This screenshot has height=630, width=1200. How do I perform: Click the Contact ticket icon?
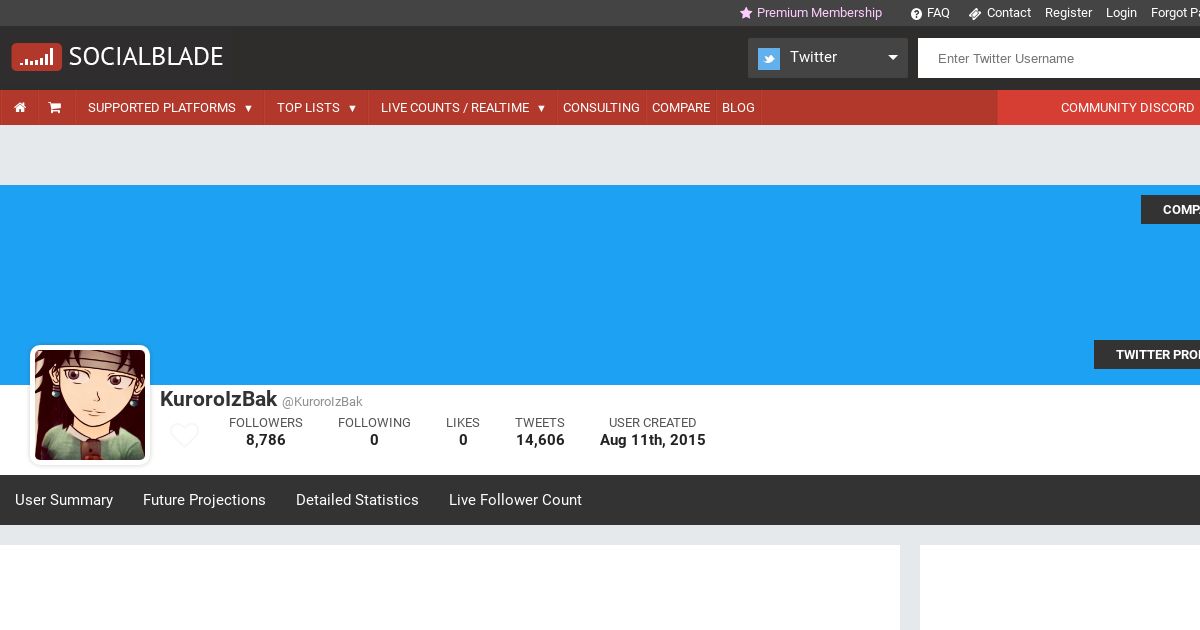[975, 14]
